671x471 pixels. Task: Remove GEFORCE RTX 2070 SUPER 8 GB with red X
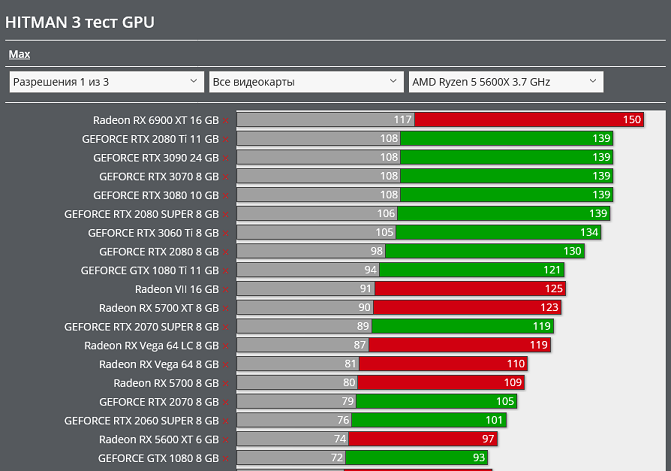tap(226, 328)
